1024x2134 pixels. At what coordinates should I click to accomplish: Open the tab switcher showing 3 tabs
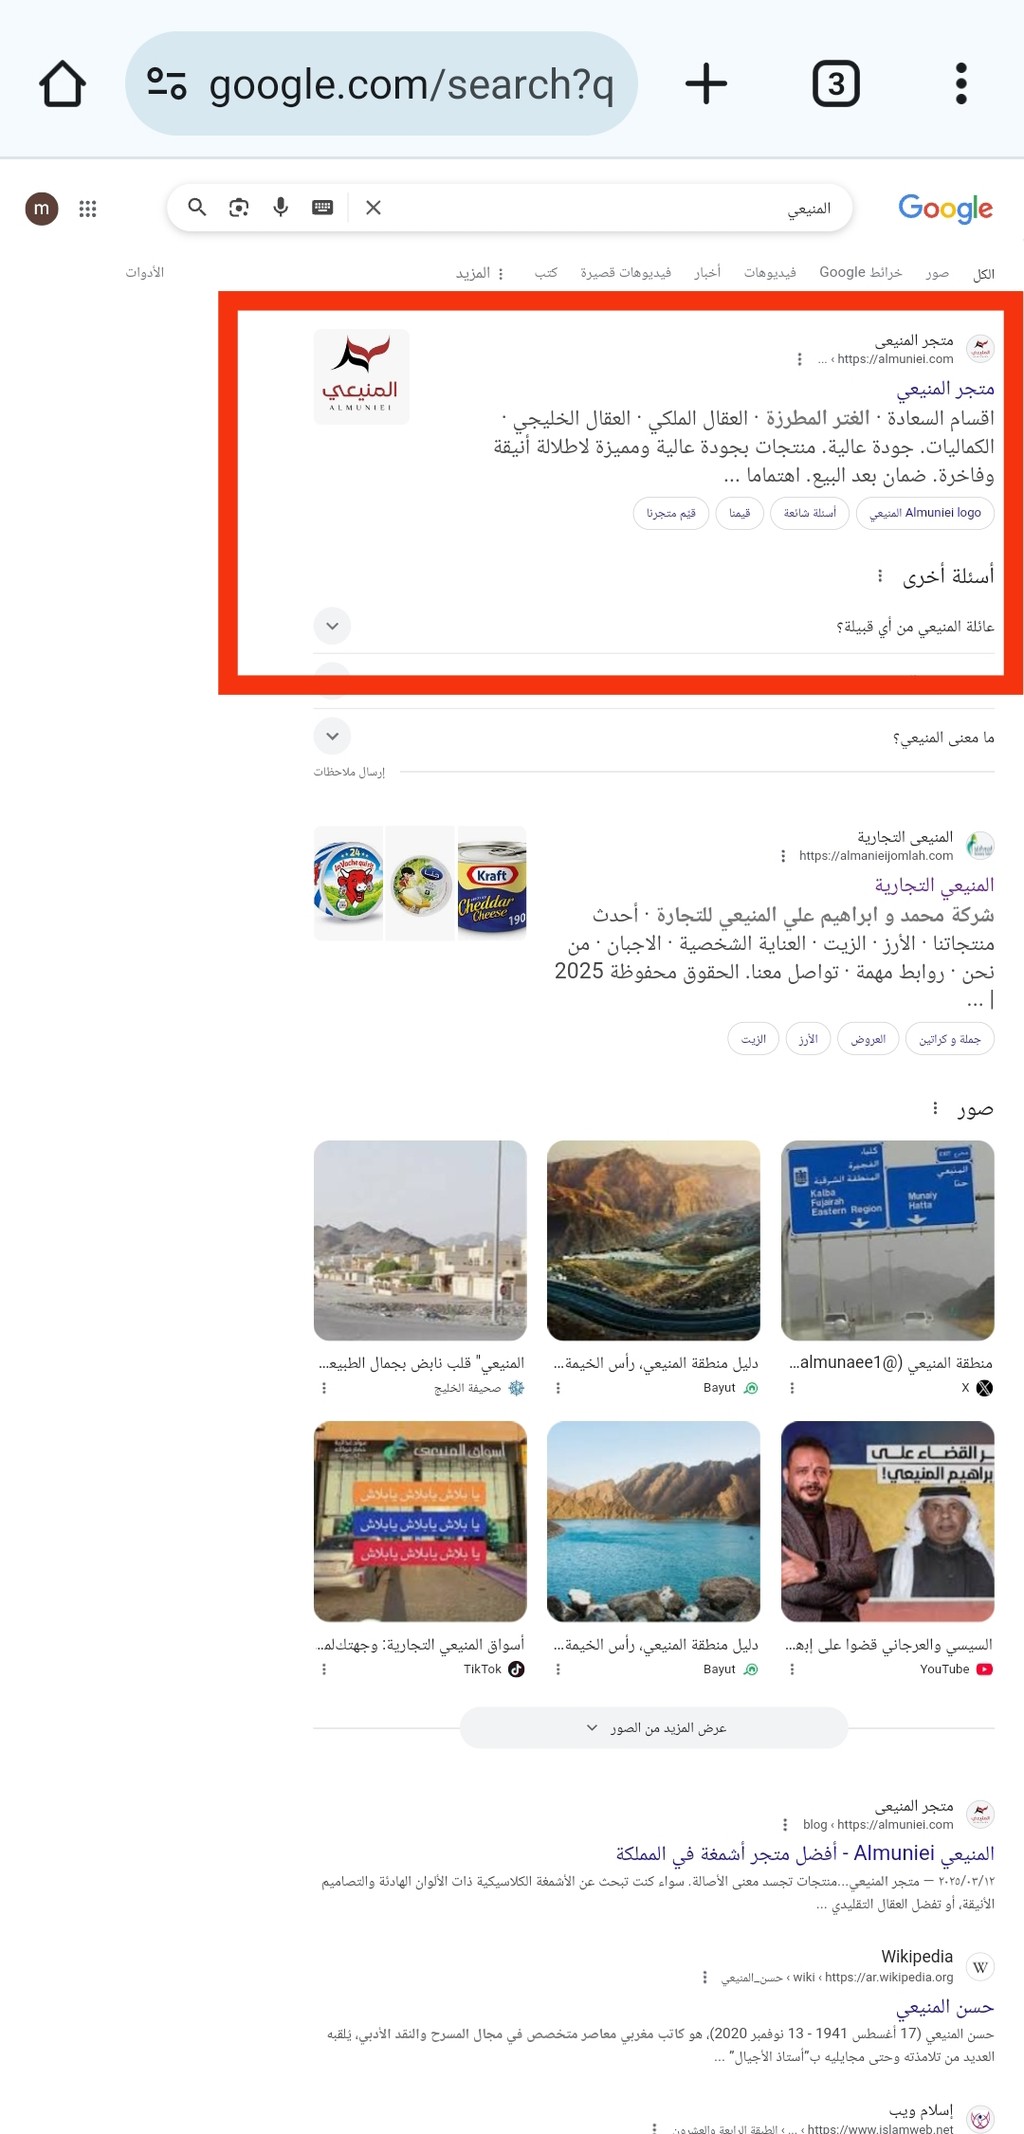836,84
